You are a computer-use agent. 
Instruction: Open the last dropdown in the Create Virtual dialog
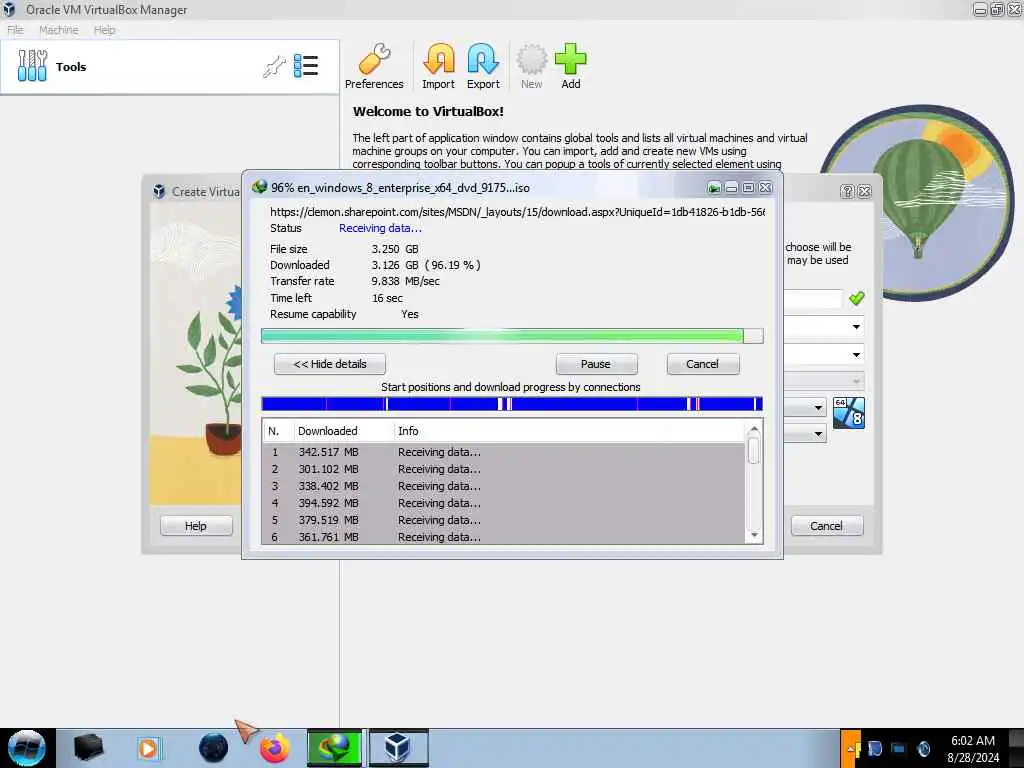coord(818,434)
